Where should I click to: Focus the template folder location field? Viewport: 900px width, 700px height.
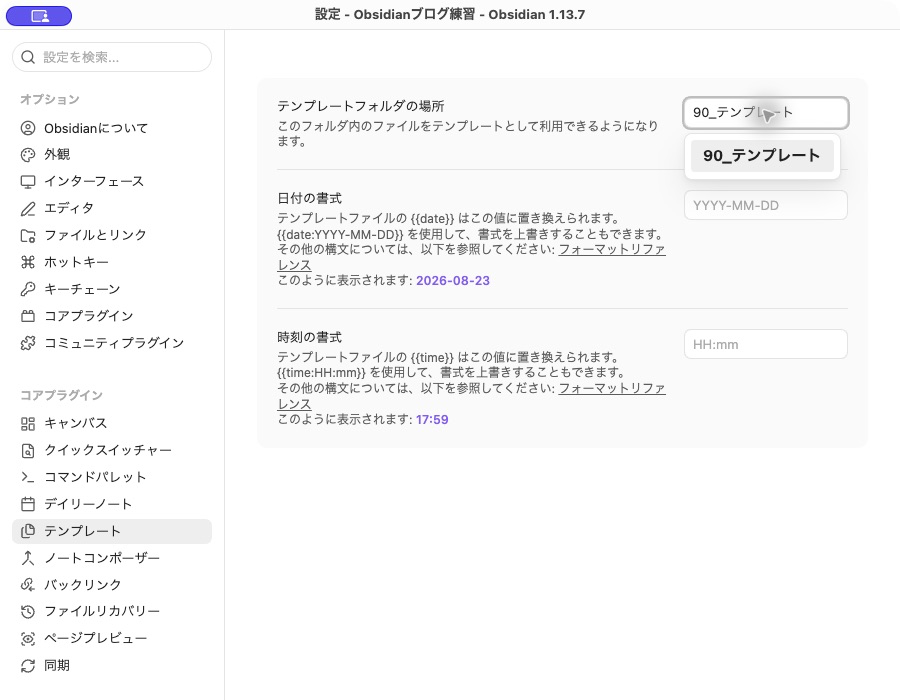(x=766, y=112)
